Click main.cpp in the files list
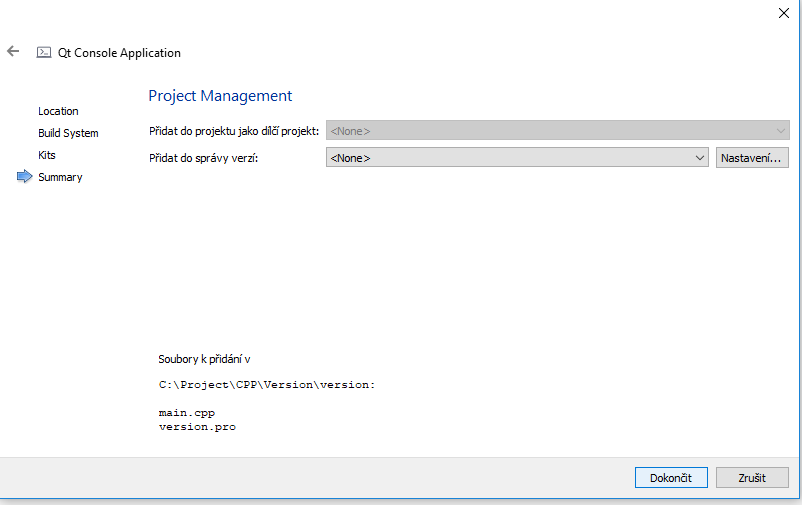This screenshot has height=505, width=802. 186,412
